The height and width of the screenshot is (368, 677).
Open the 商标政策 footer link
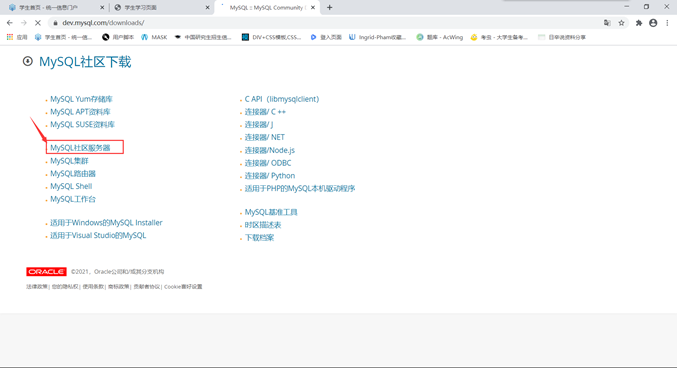point(119,287)
